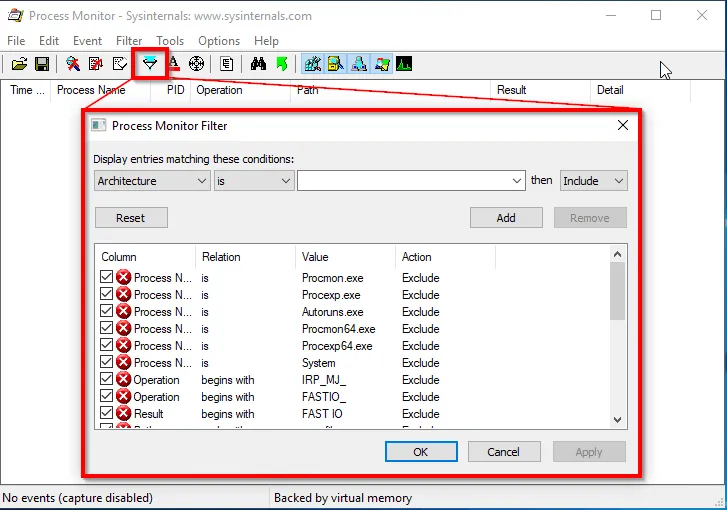This screenshot has width=727, height=510.
Task: Open the Architecture column dropdown
Action: point(152,181)
